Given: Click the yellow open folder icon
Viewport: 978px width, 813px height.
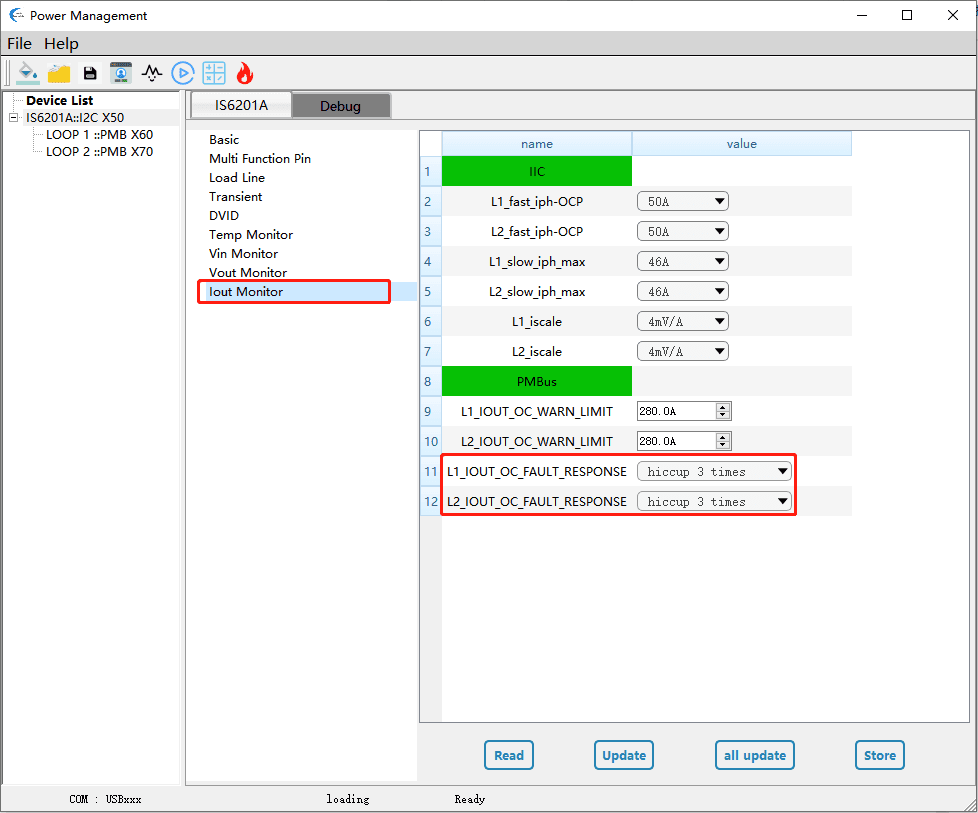Looking at the screenshot, I should coord(59,73).
